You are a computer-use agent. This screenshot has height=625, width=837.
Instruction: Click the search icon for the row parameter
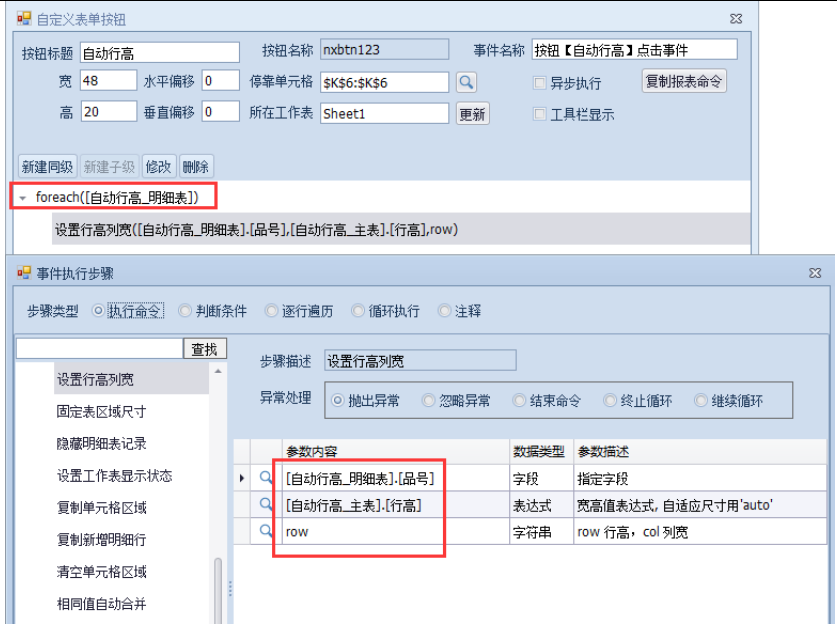coord(266,532)
